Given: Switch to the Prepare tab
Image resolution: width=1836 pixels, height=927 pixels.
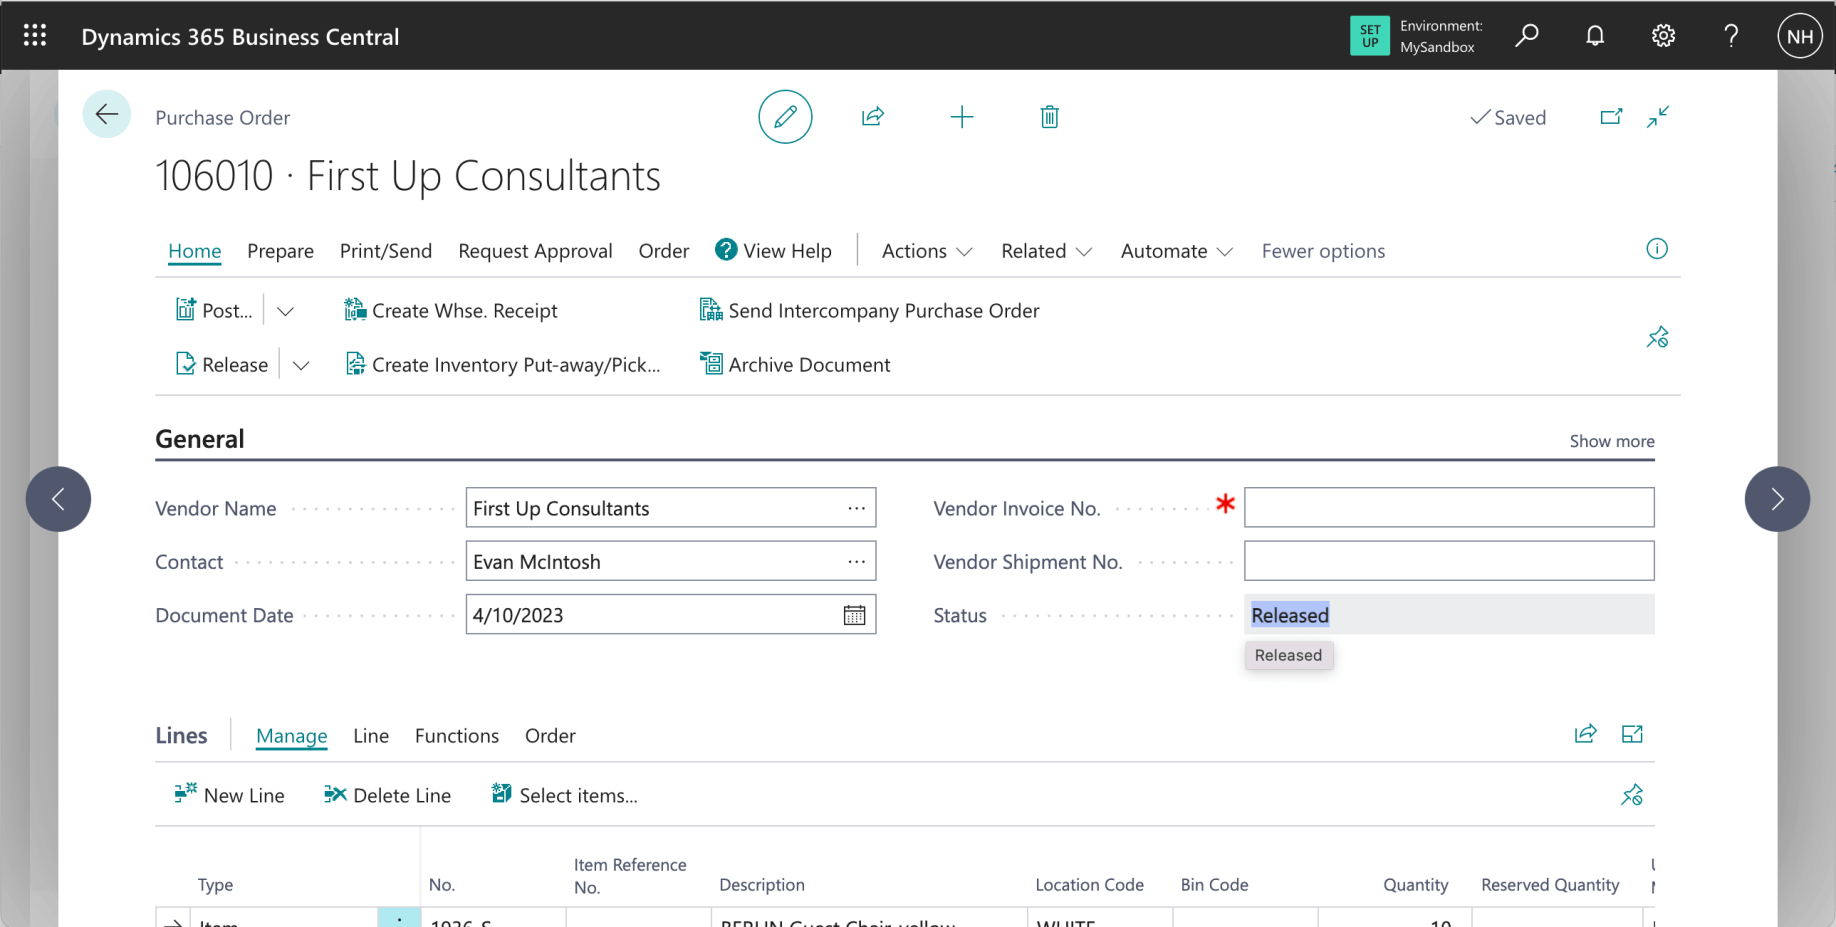Looking at the screenshot, I should click(x=280, y=251).
